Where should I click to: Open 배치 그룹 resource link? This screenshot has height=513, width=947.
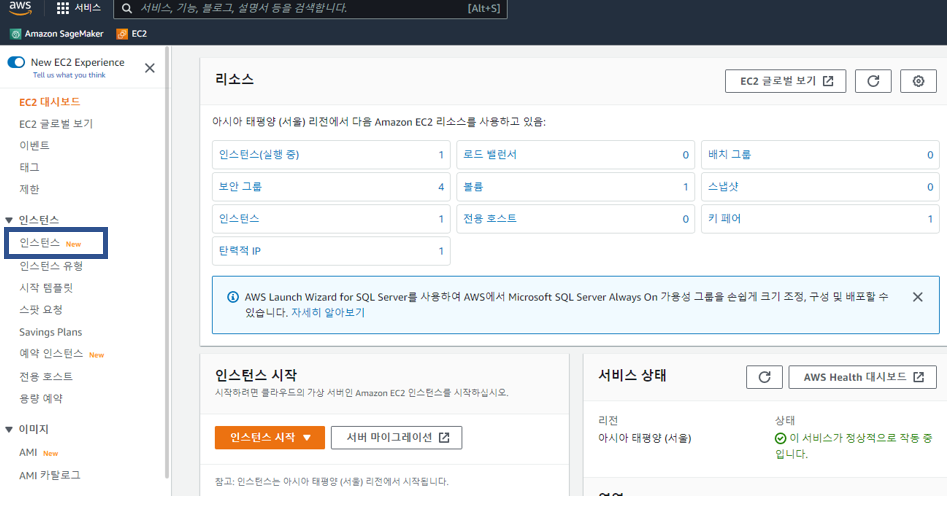[x=729, y=154]
